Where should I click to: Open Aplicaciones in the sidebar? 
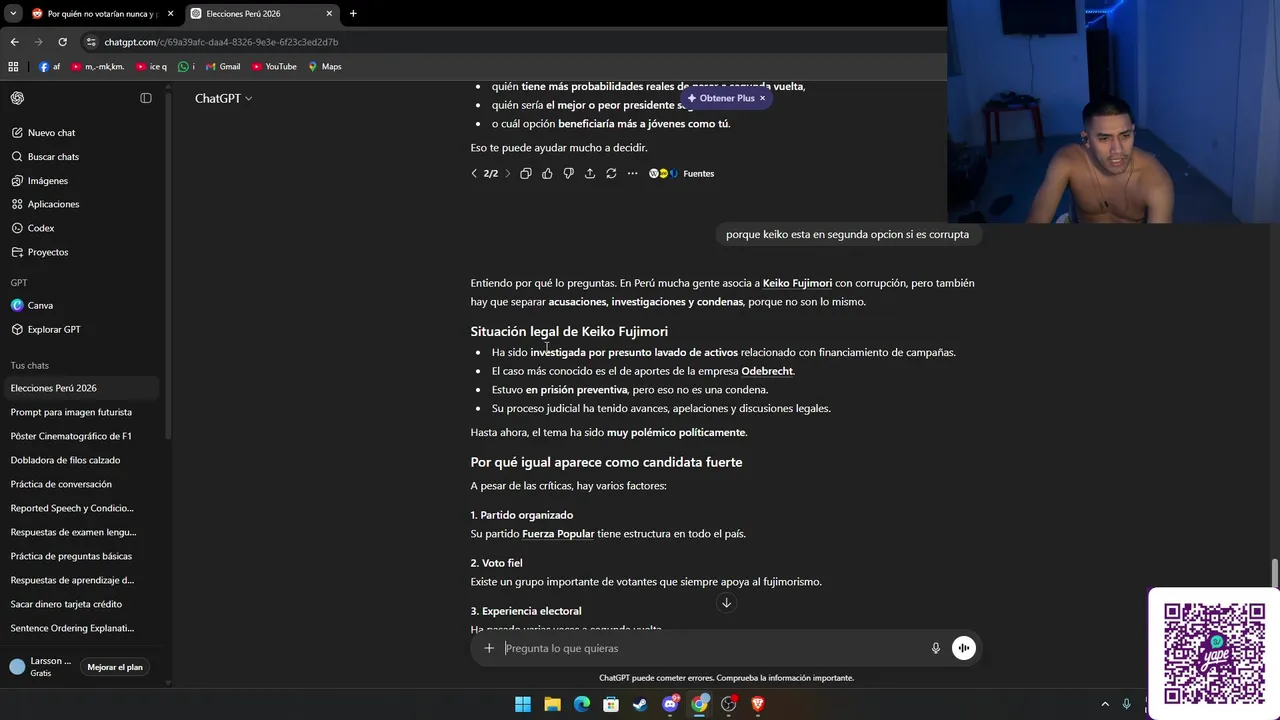click(83, 204)
